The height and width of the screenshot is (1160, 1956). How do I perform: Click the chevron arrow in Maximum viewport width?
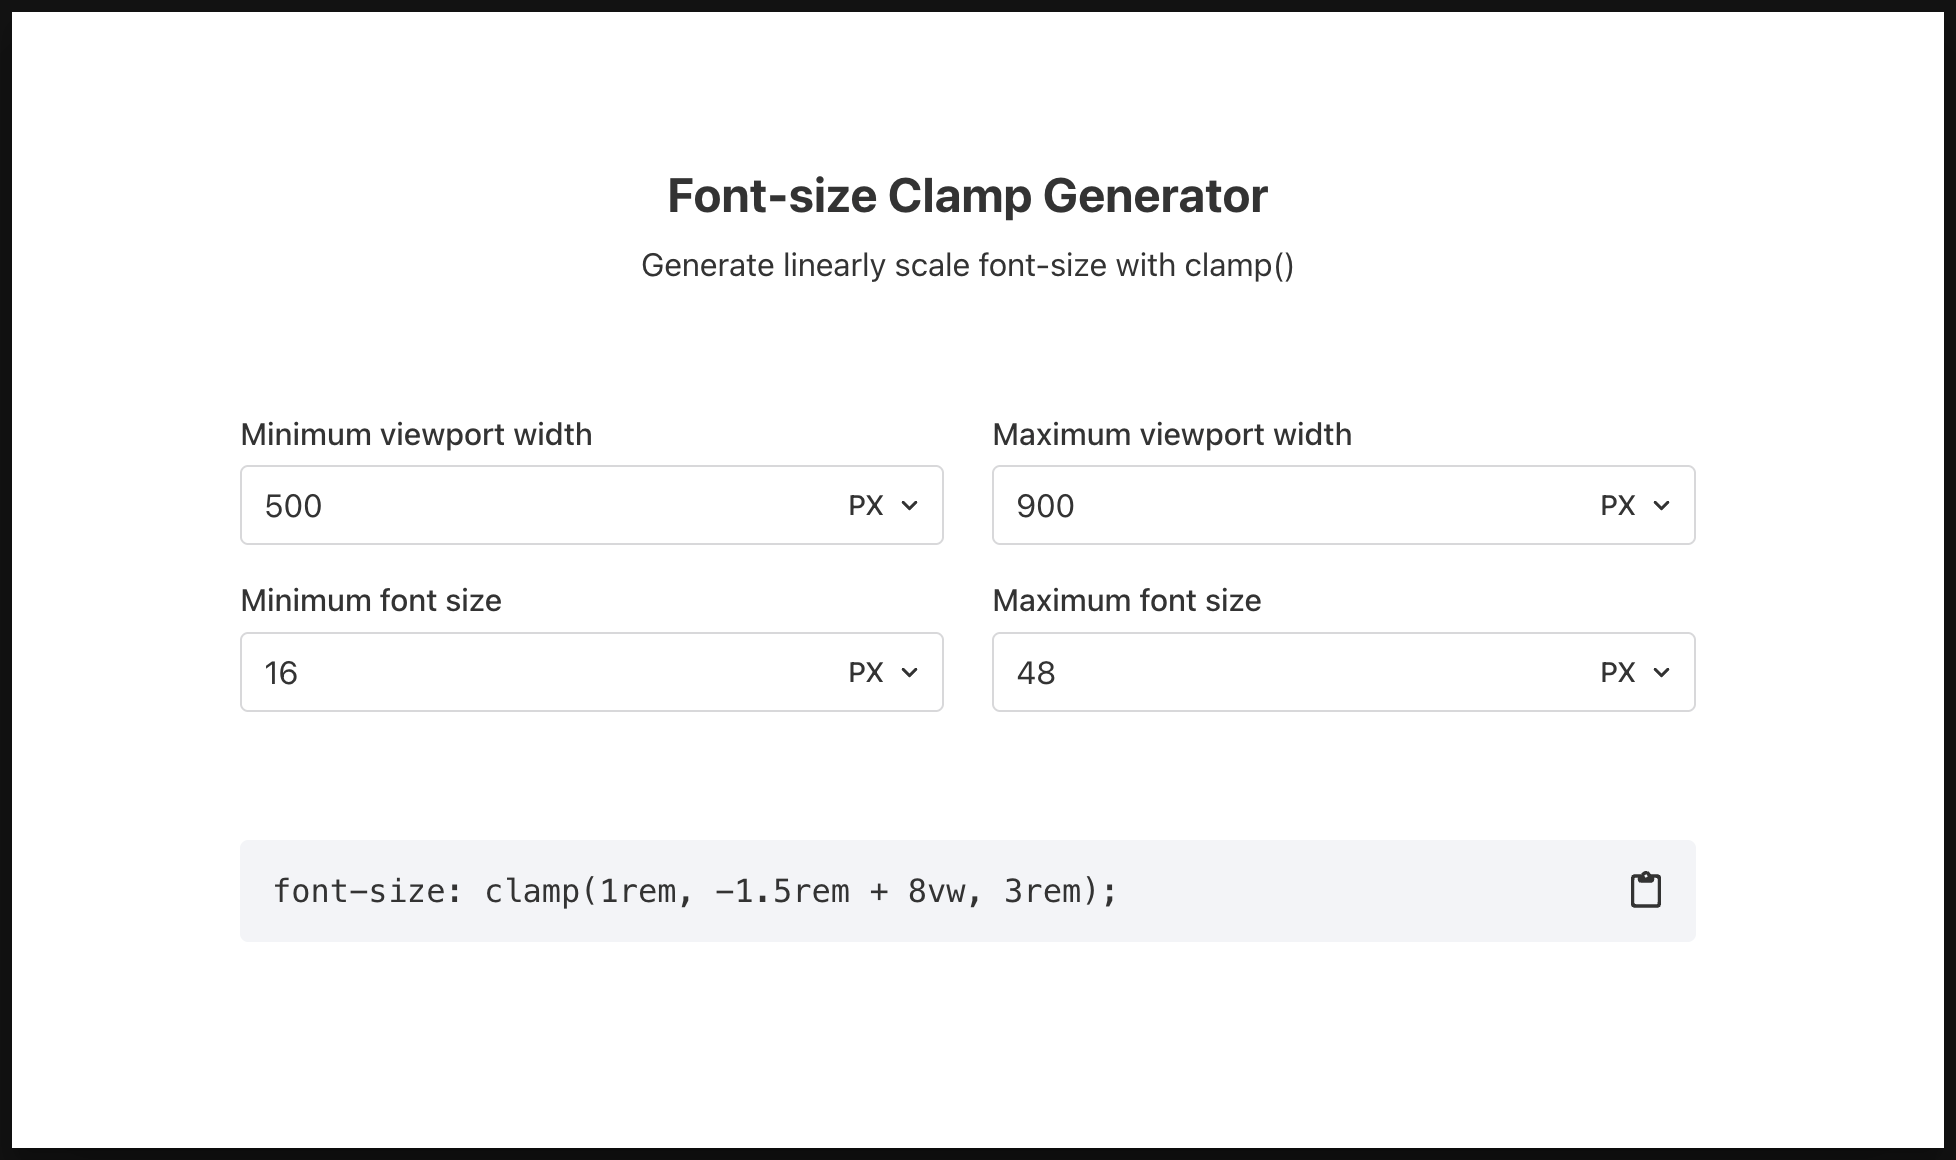coord(1661,506)
